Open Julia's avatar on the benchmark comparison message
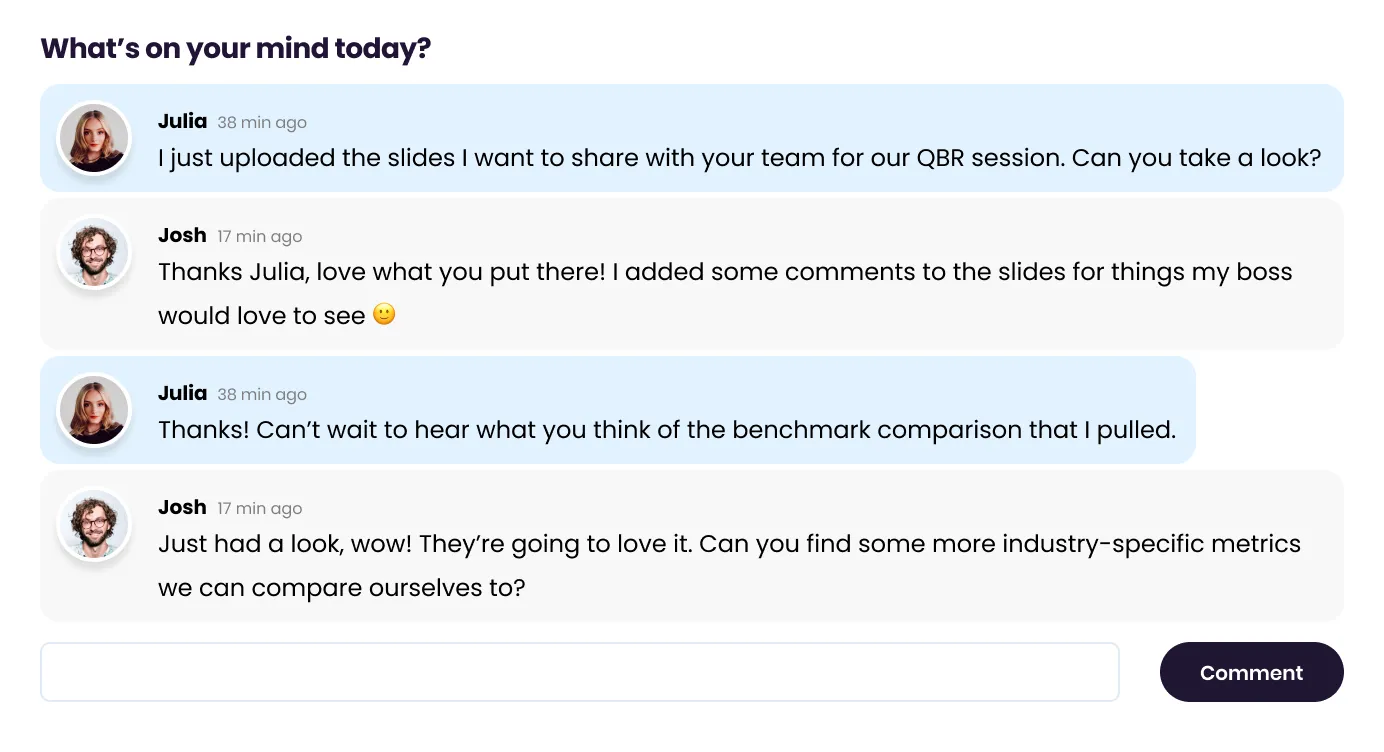1384x752 pixels. pyautogui.click(x=94, y=410)
